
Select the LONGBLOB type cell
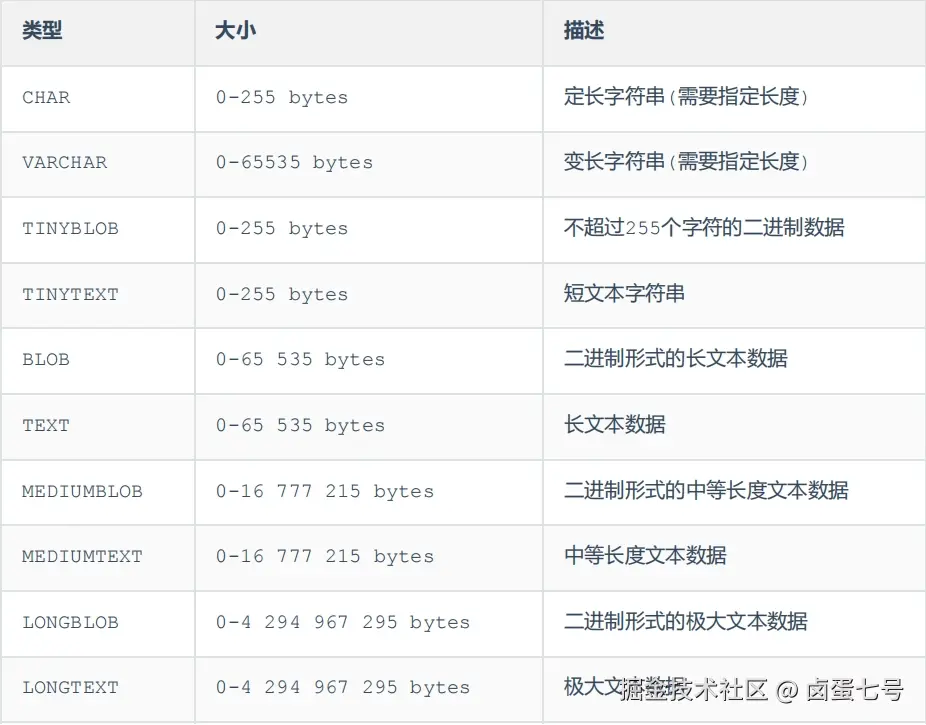[70, 623]
